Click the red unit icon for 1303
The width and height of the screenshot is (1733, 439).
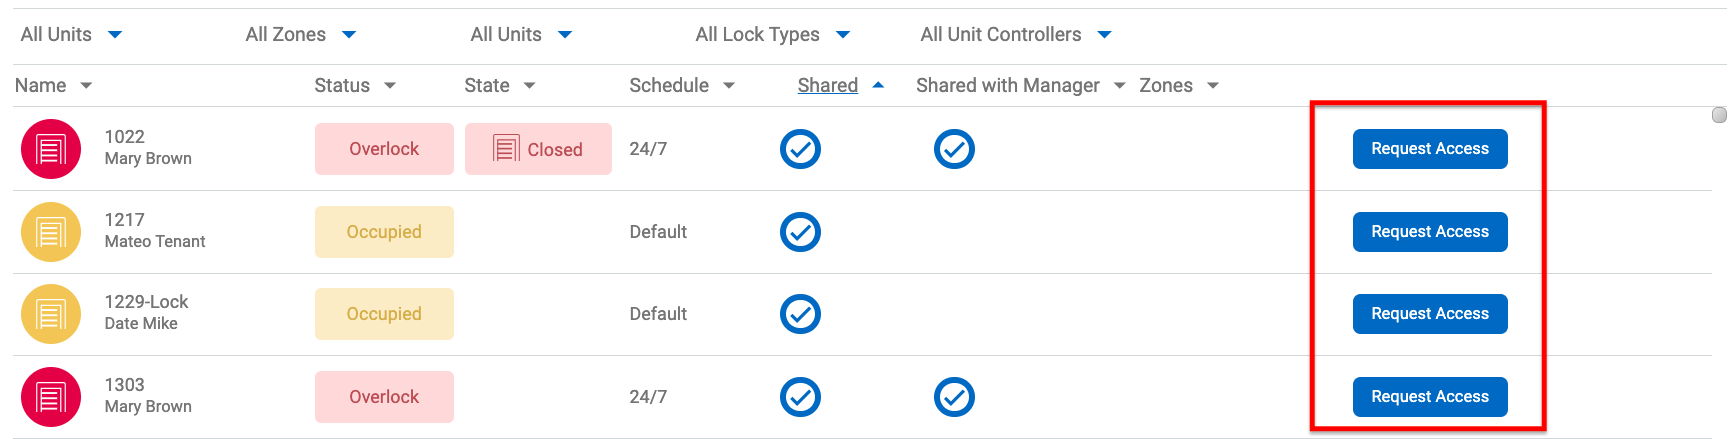(51, 397)
